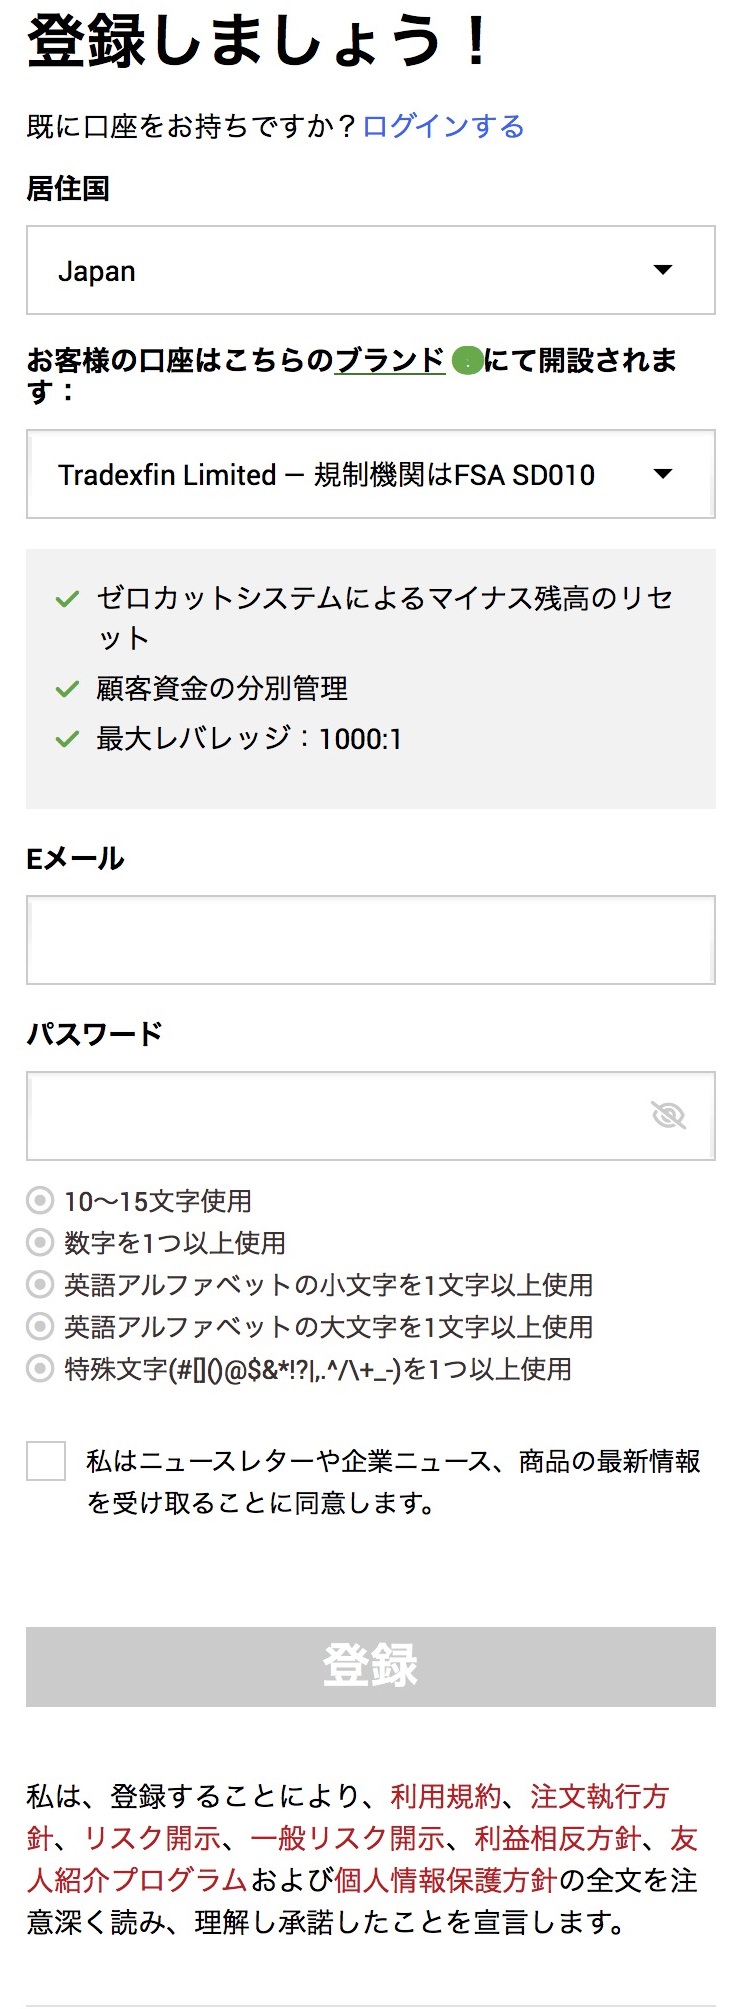Focus the パスワード input field

coord(340,1116)
